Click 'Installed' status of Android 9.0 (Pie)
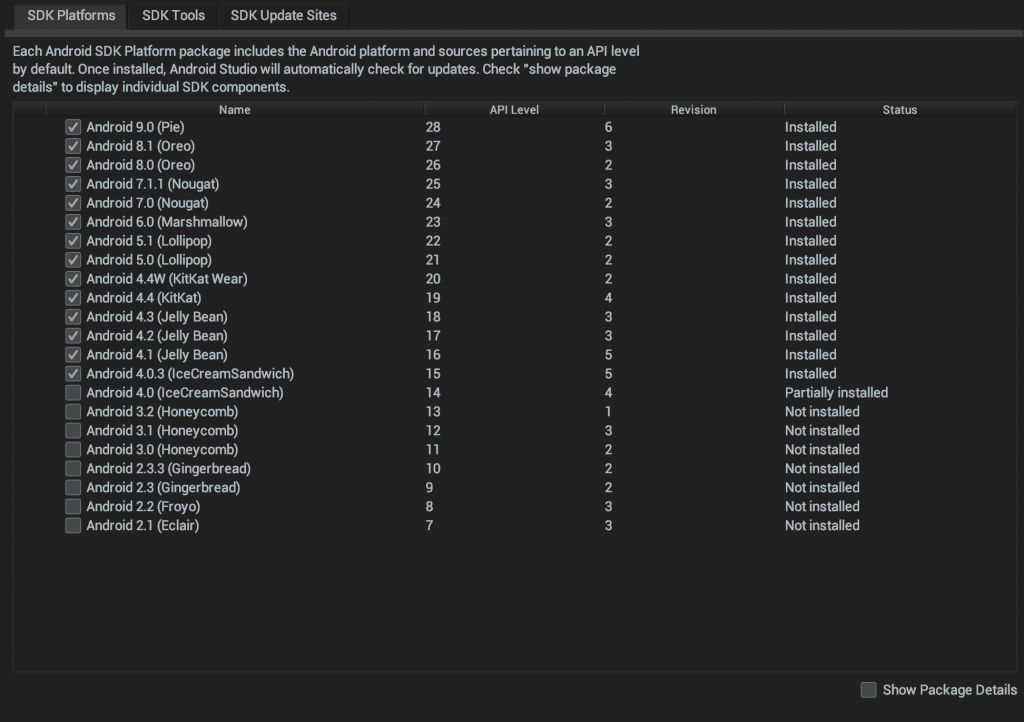1024x722 pixels. pyautogui.click(x=810, y=127)
